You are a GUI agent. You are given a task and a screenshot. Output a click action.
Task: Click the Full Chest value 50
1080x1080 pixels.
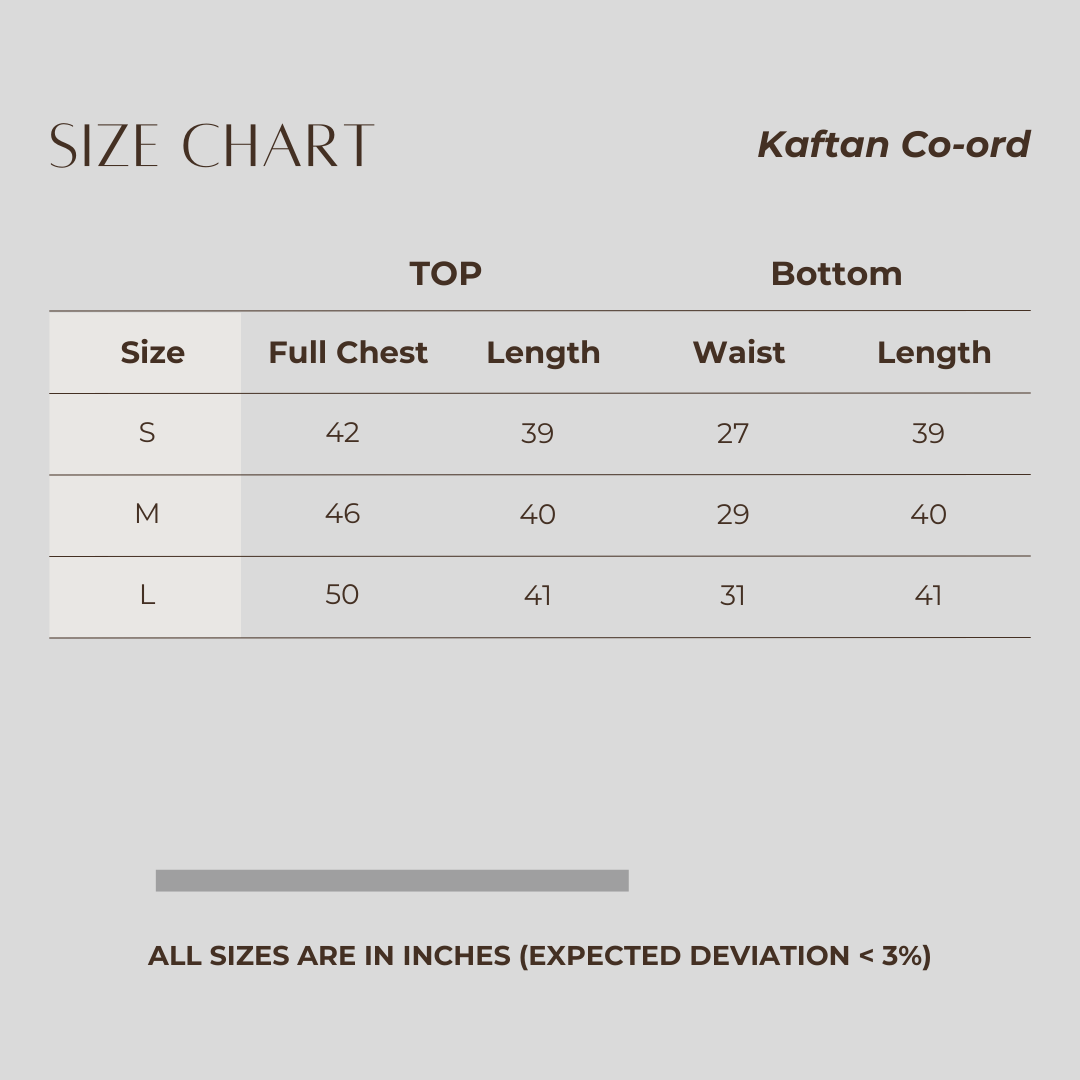click(x=342, y=596)
